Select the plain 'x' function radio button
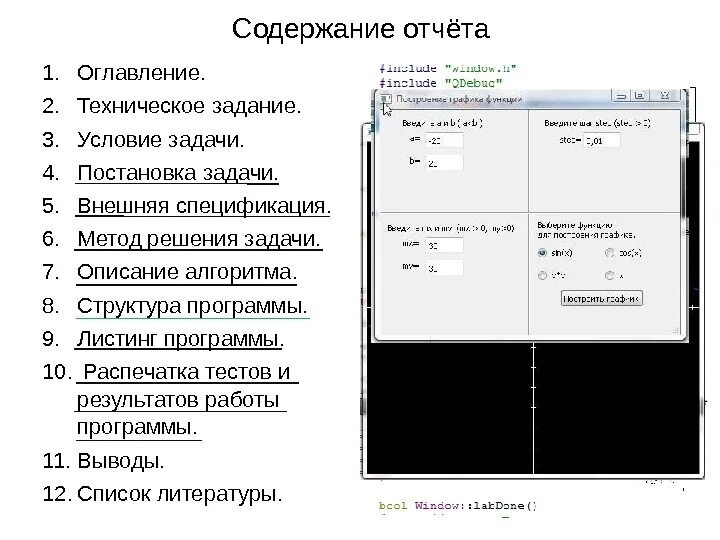The height and width of the screenshot is (540, 720). [609, 275]
